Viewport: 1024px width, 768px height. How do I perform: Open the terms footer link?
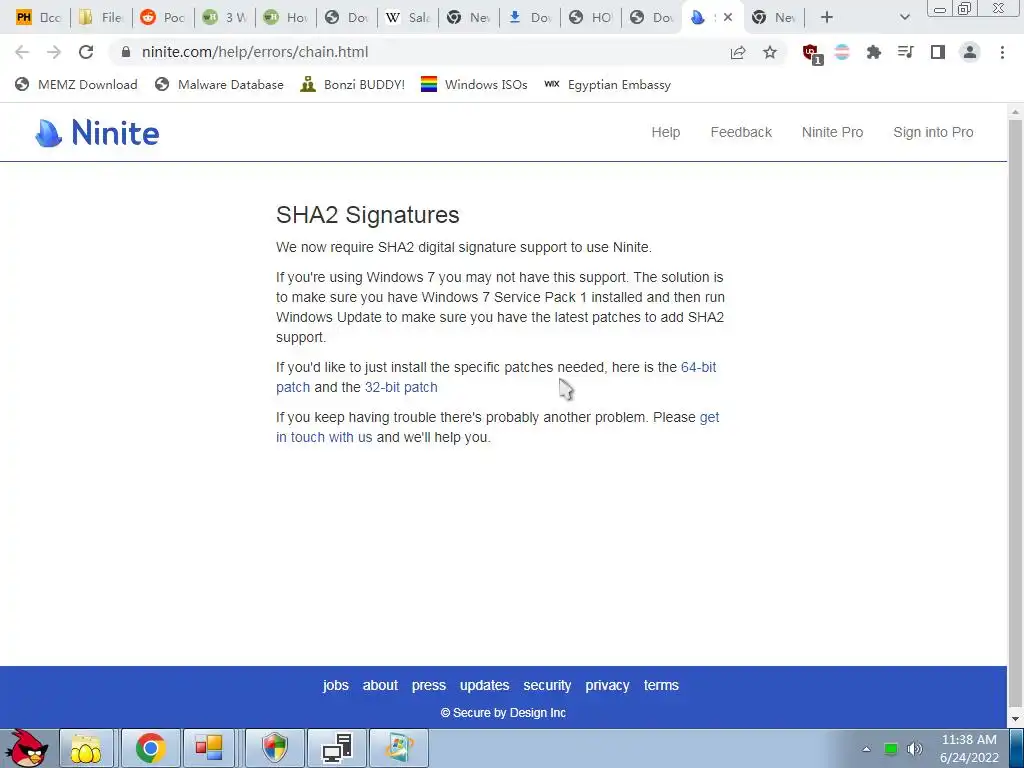[661, 685]
